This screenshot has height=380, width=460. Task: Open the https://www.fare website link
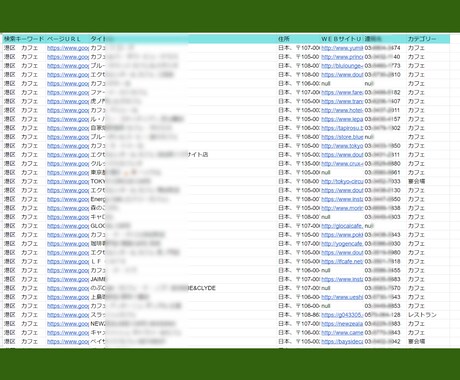click(342, 92)
